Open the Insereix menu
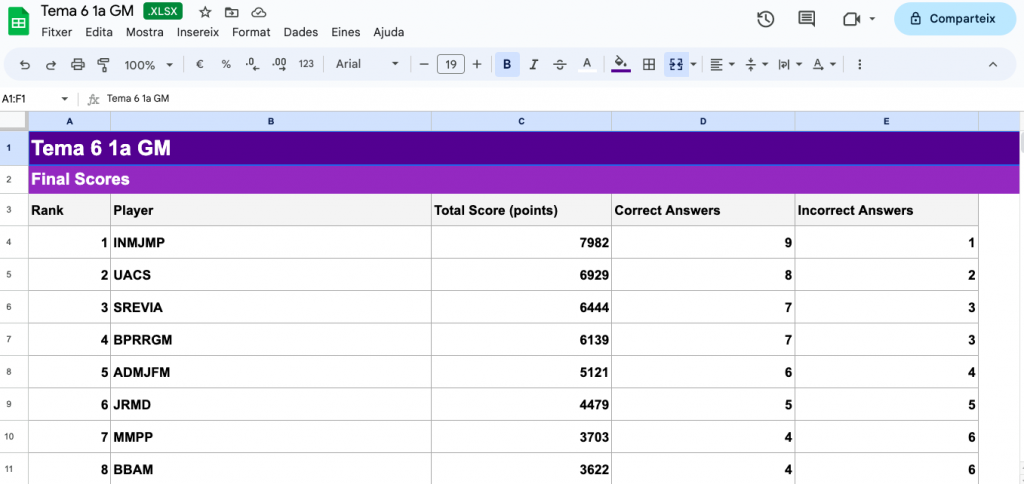1024x484 pixels. 198,32
